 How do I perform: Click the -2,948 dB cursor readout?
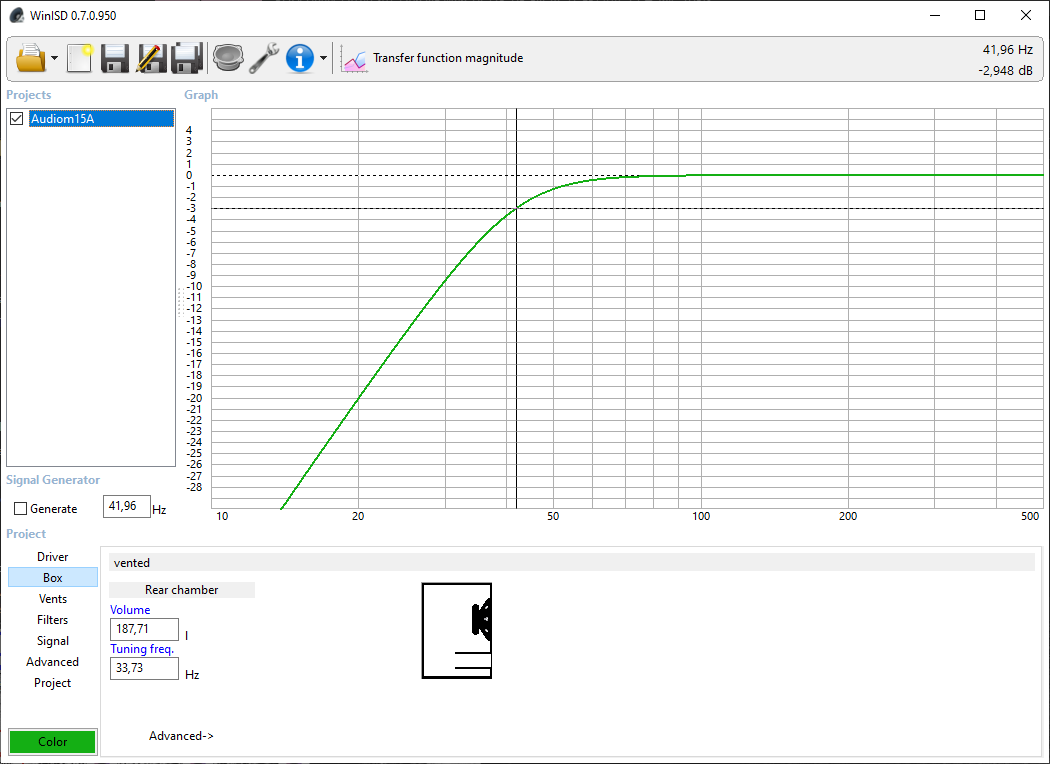click(x=1005, y=70)
